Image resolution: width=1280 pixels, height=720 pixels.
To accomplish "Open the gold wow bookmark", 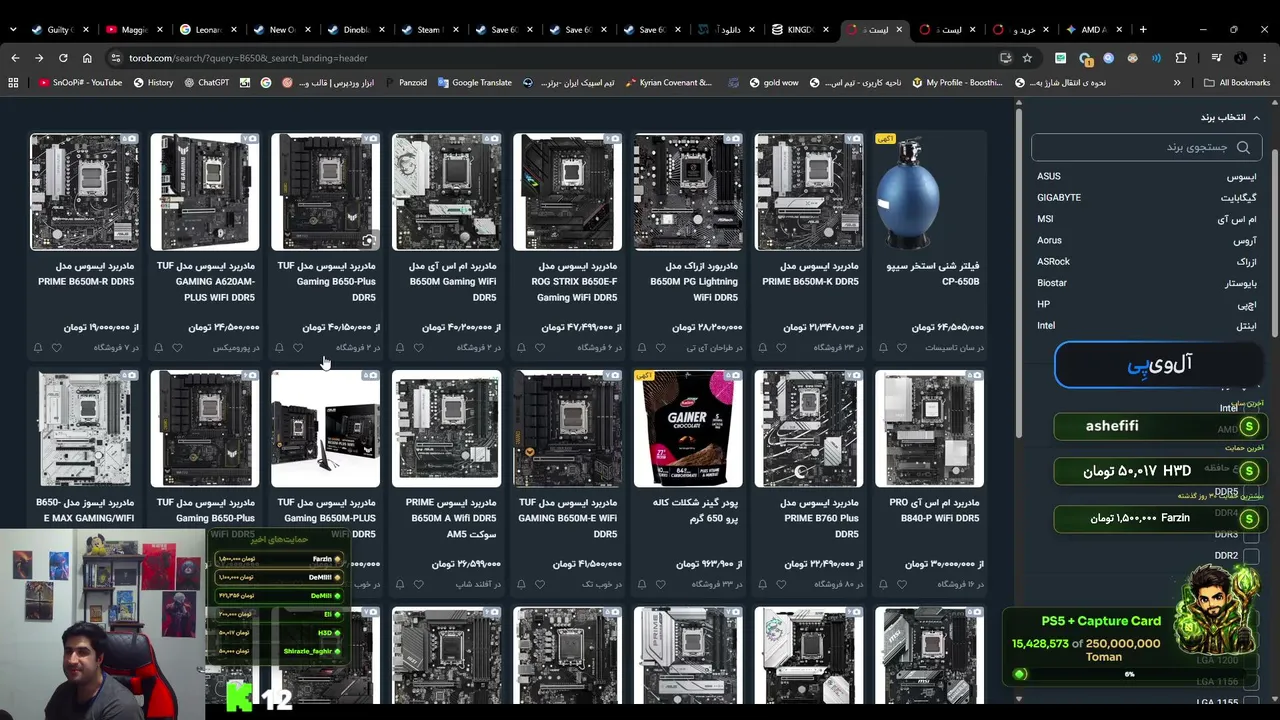I will (776, 82).
